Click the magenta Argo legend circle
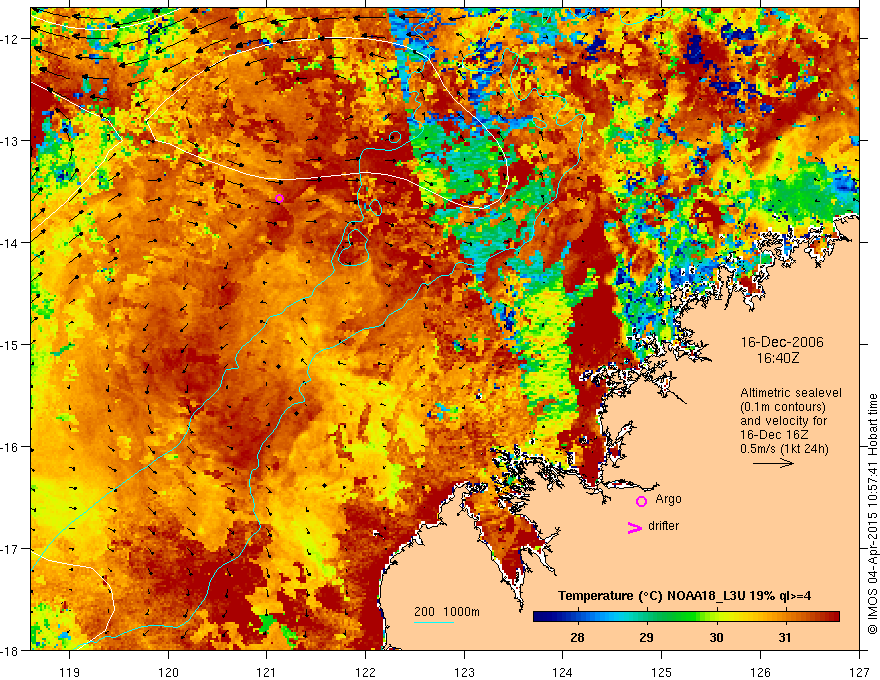 click(x=641, y=501)
